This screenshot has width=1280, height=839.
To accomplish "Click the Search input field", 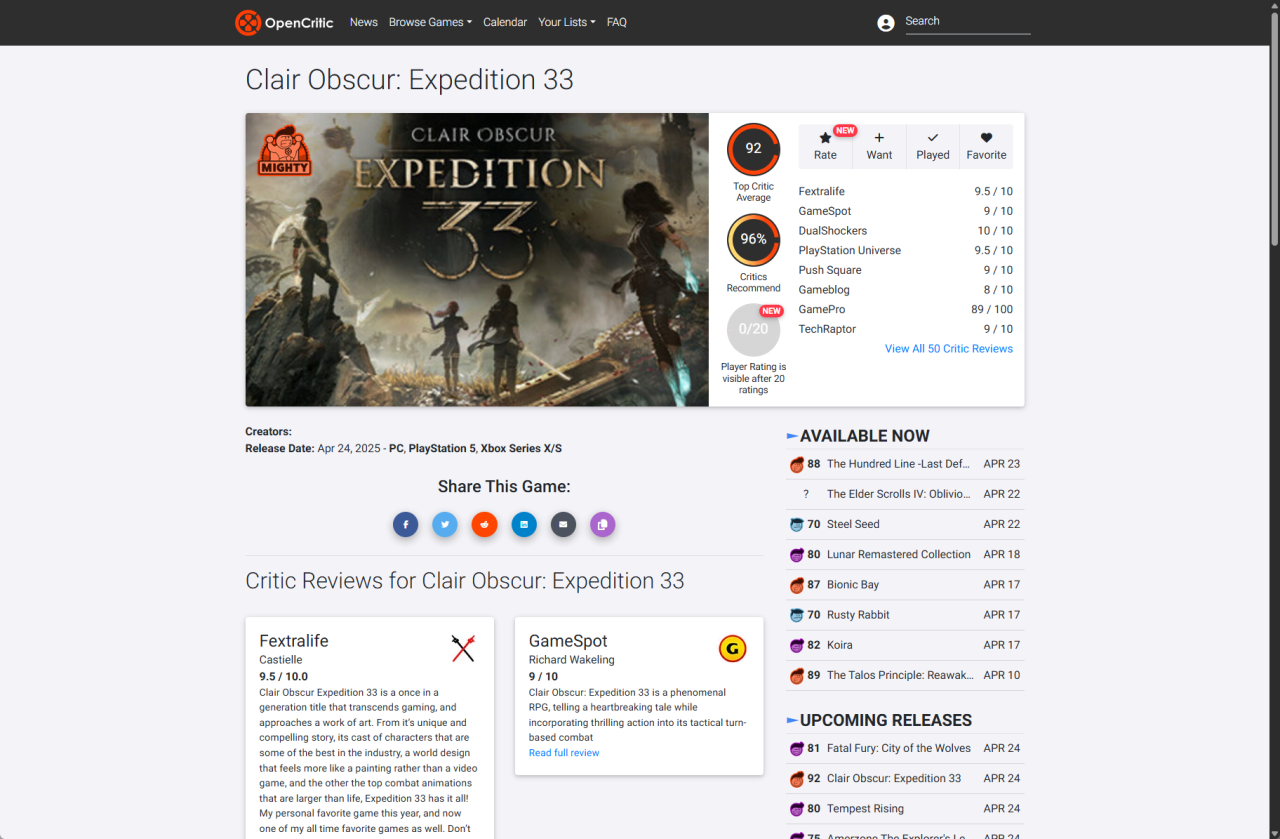I will pos(967,22).
